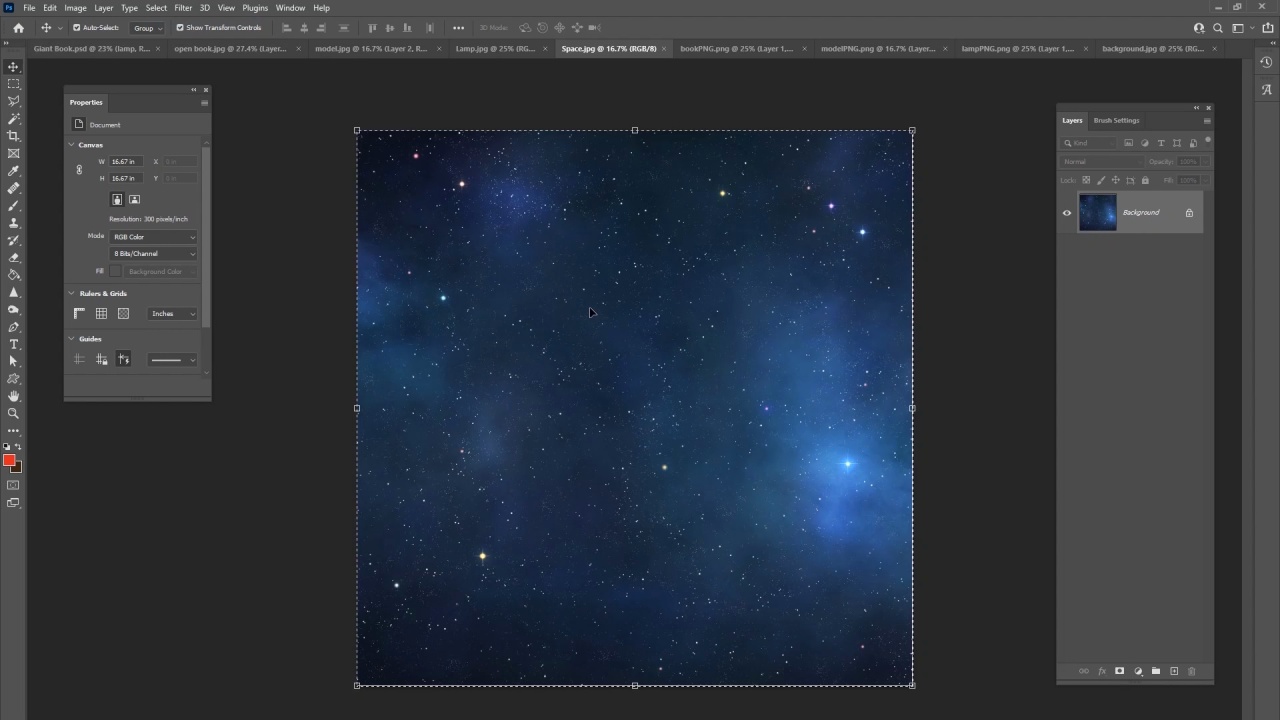Image resolution: width=1280 pixels, height=720 pixels.
Task: Open the Inches ruler units dropdown
Action: coord(173,314)
